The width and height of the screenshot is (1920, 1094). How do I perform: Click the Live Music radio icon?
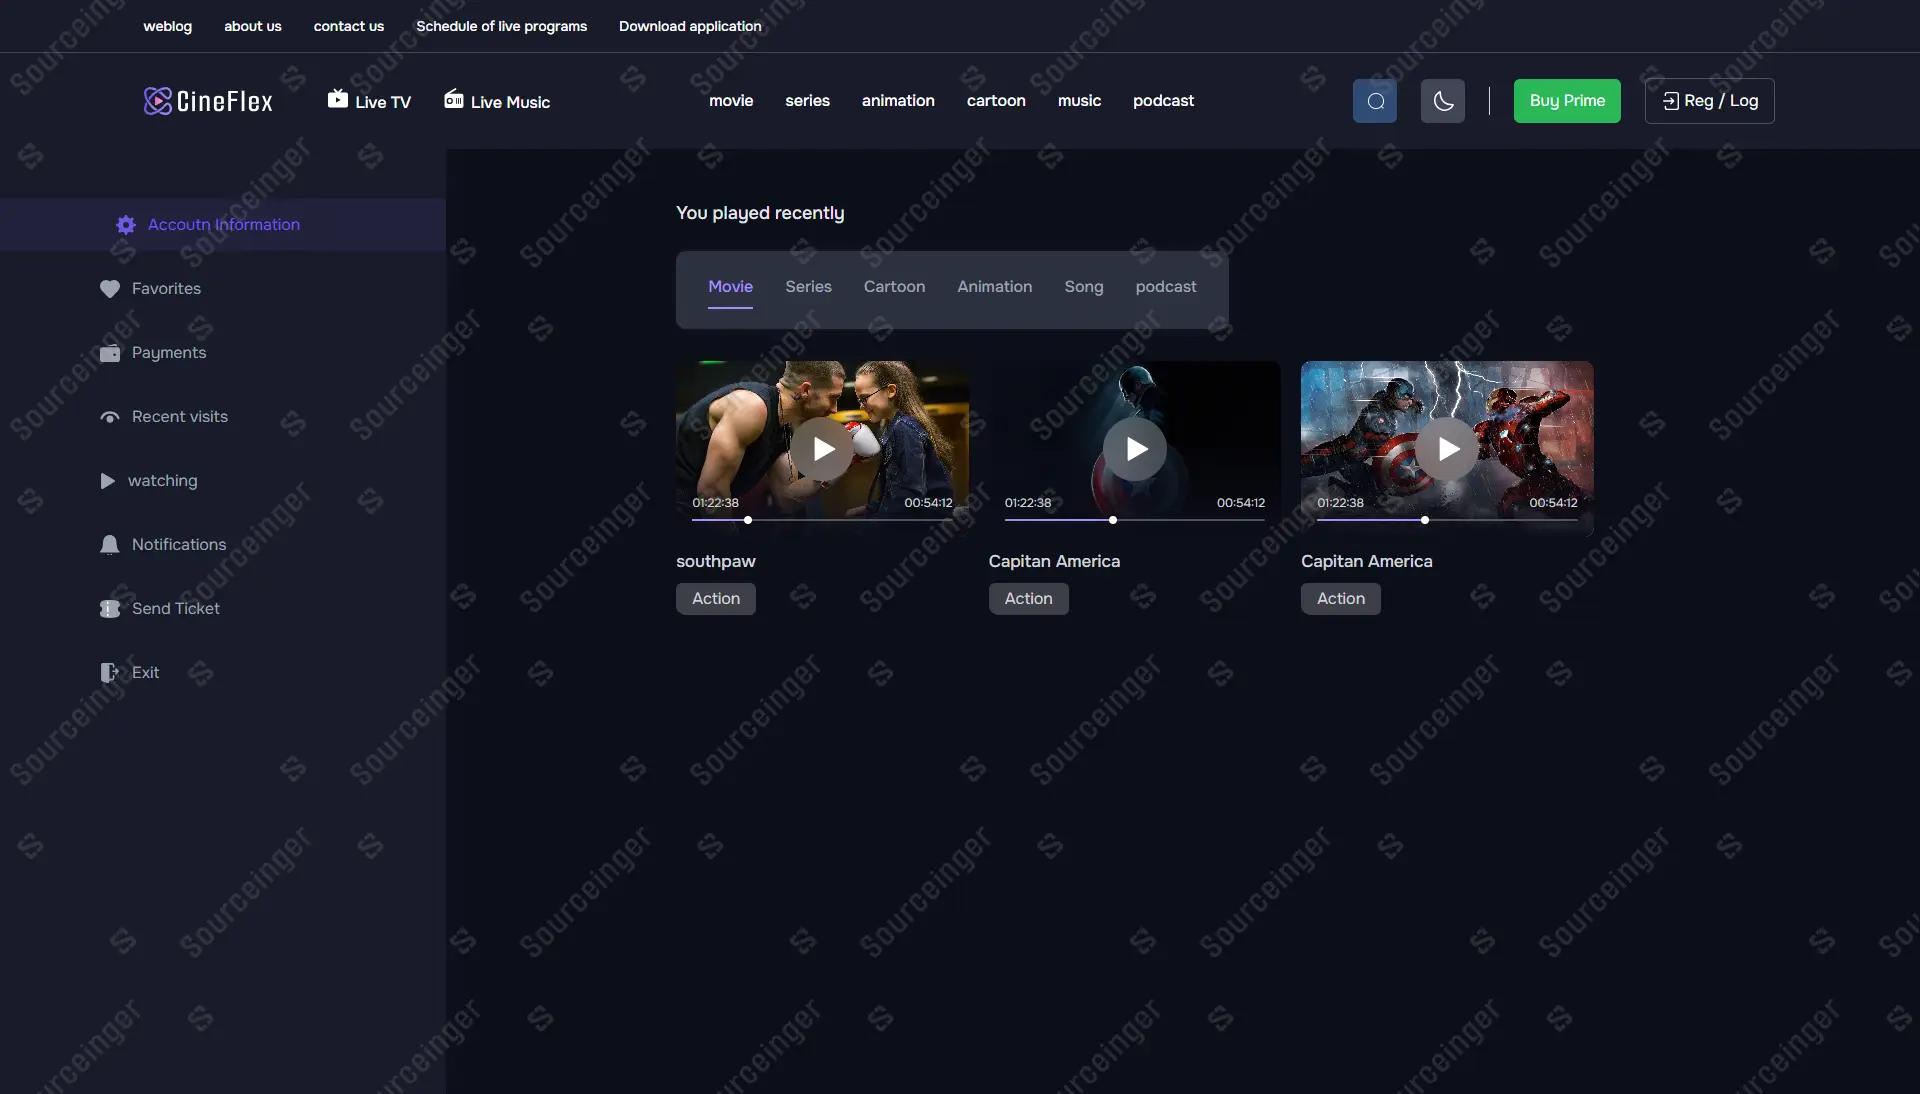454,99
